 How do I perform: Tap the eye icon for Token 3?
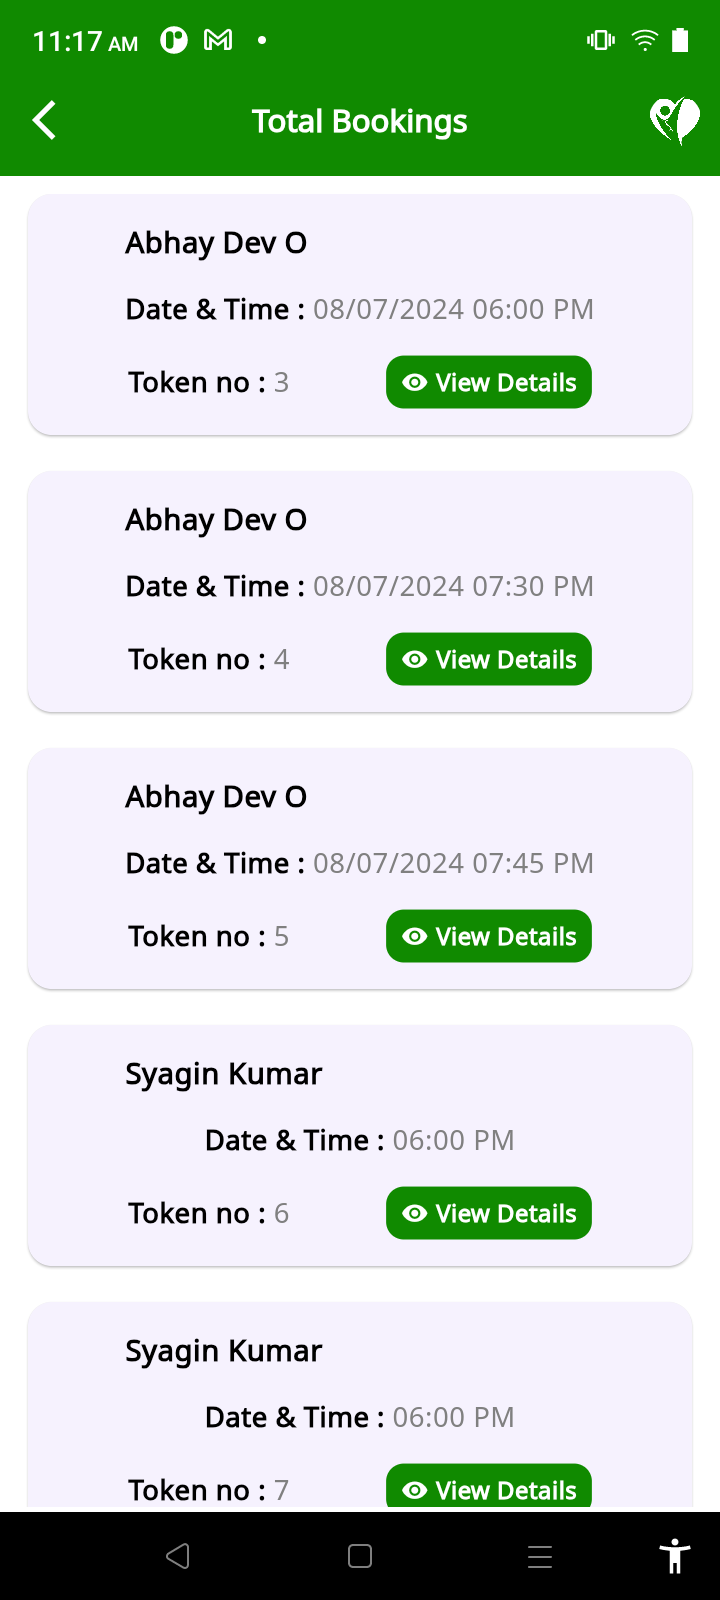click(414, 383)
